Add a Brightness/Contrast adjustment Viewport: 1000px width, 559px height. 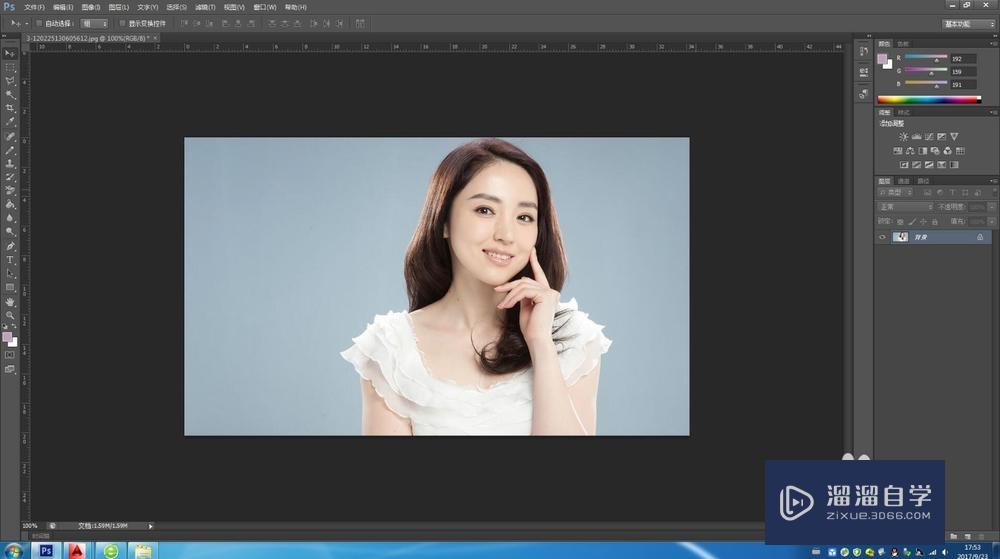[904, 136]
